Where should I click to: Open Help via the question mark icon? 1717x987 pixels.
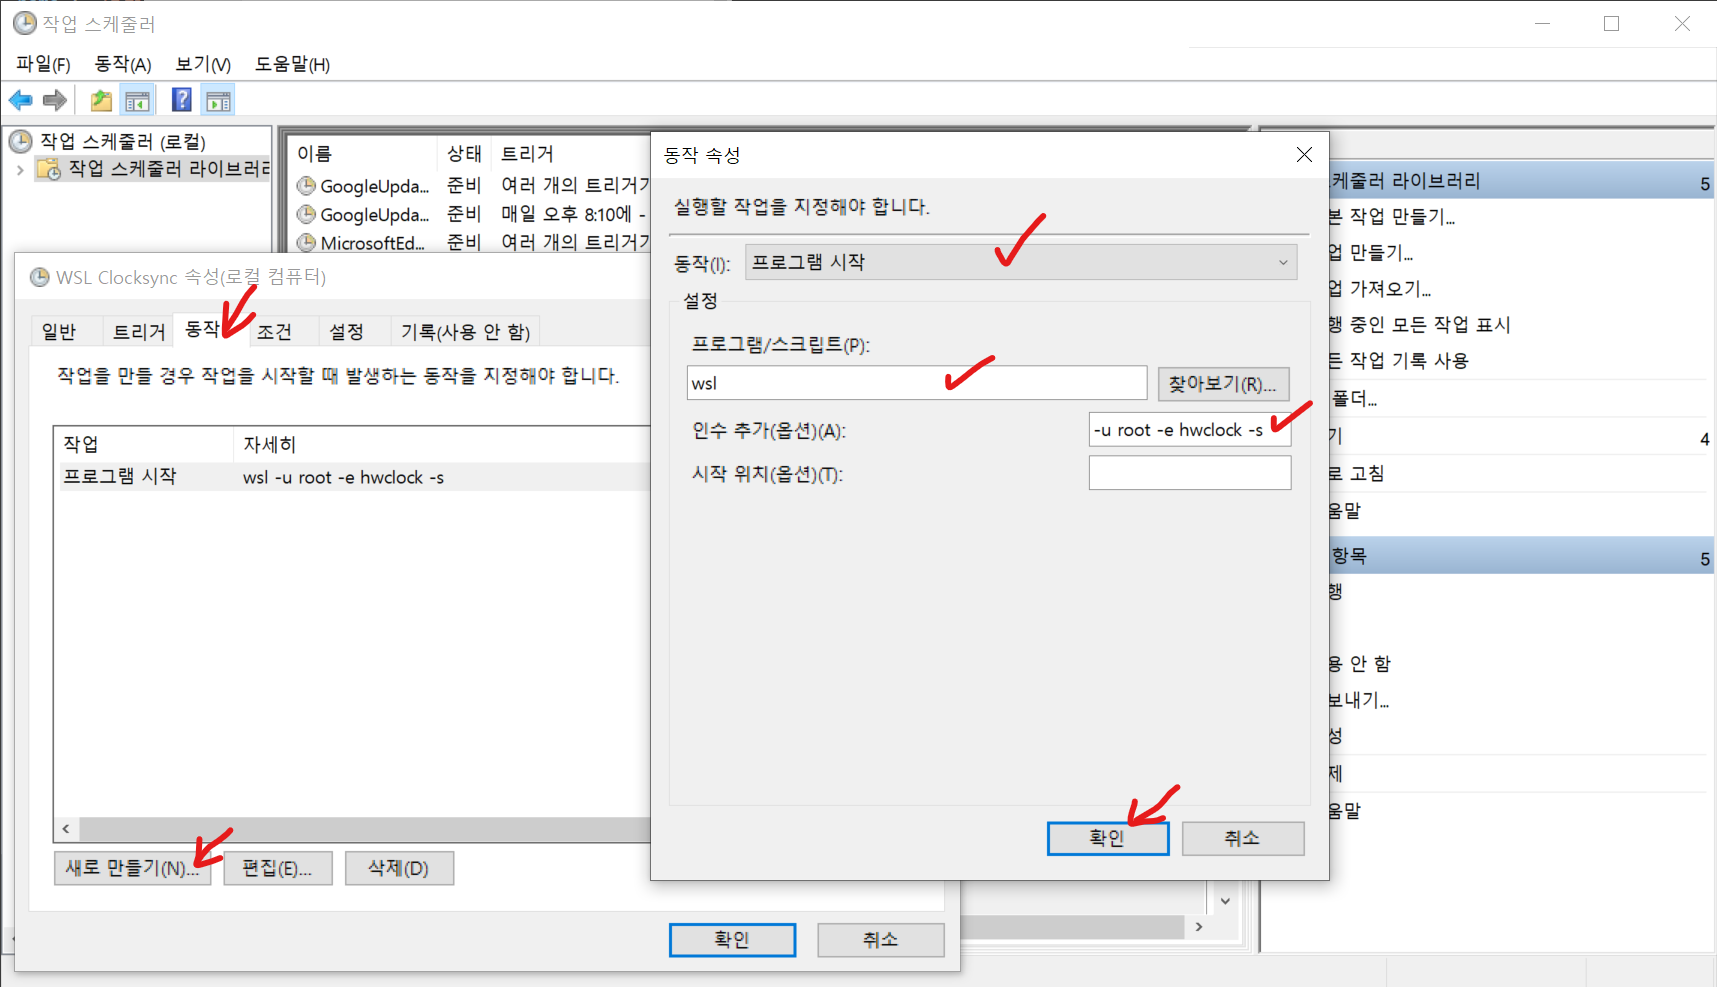pyautogui.click(x=181, y=100)
